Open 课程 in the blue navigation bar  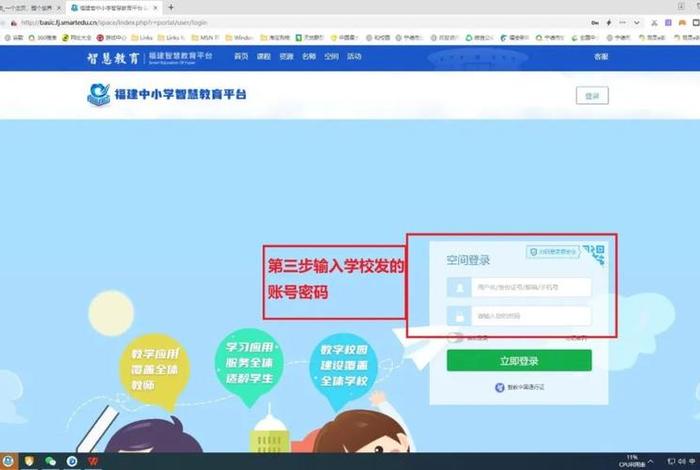tap(264, 57)
